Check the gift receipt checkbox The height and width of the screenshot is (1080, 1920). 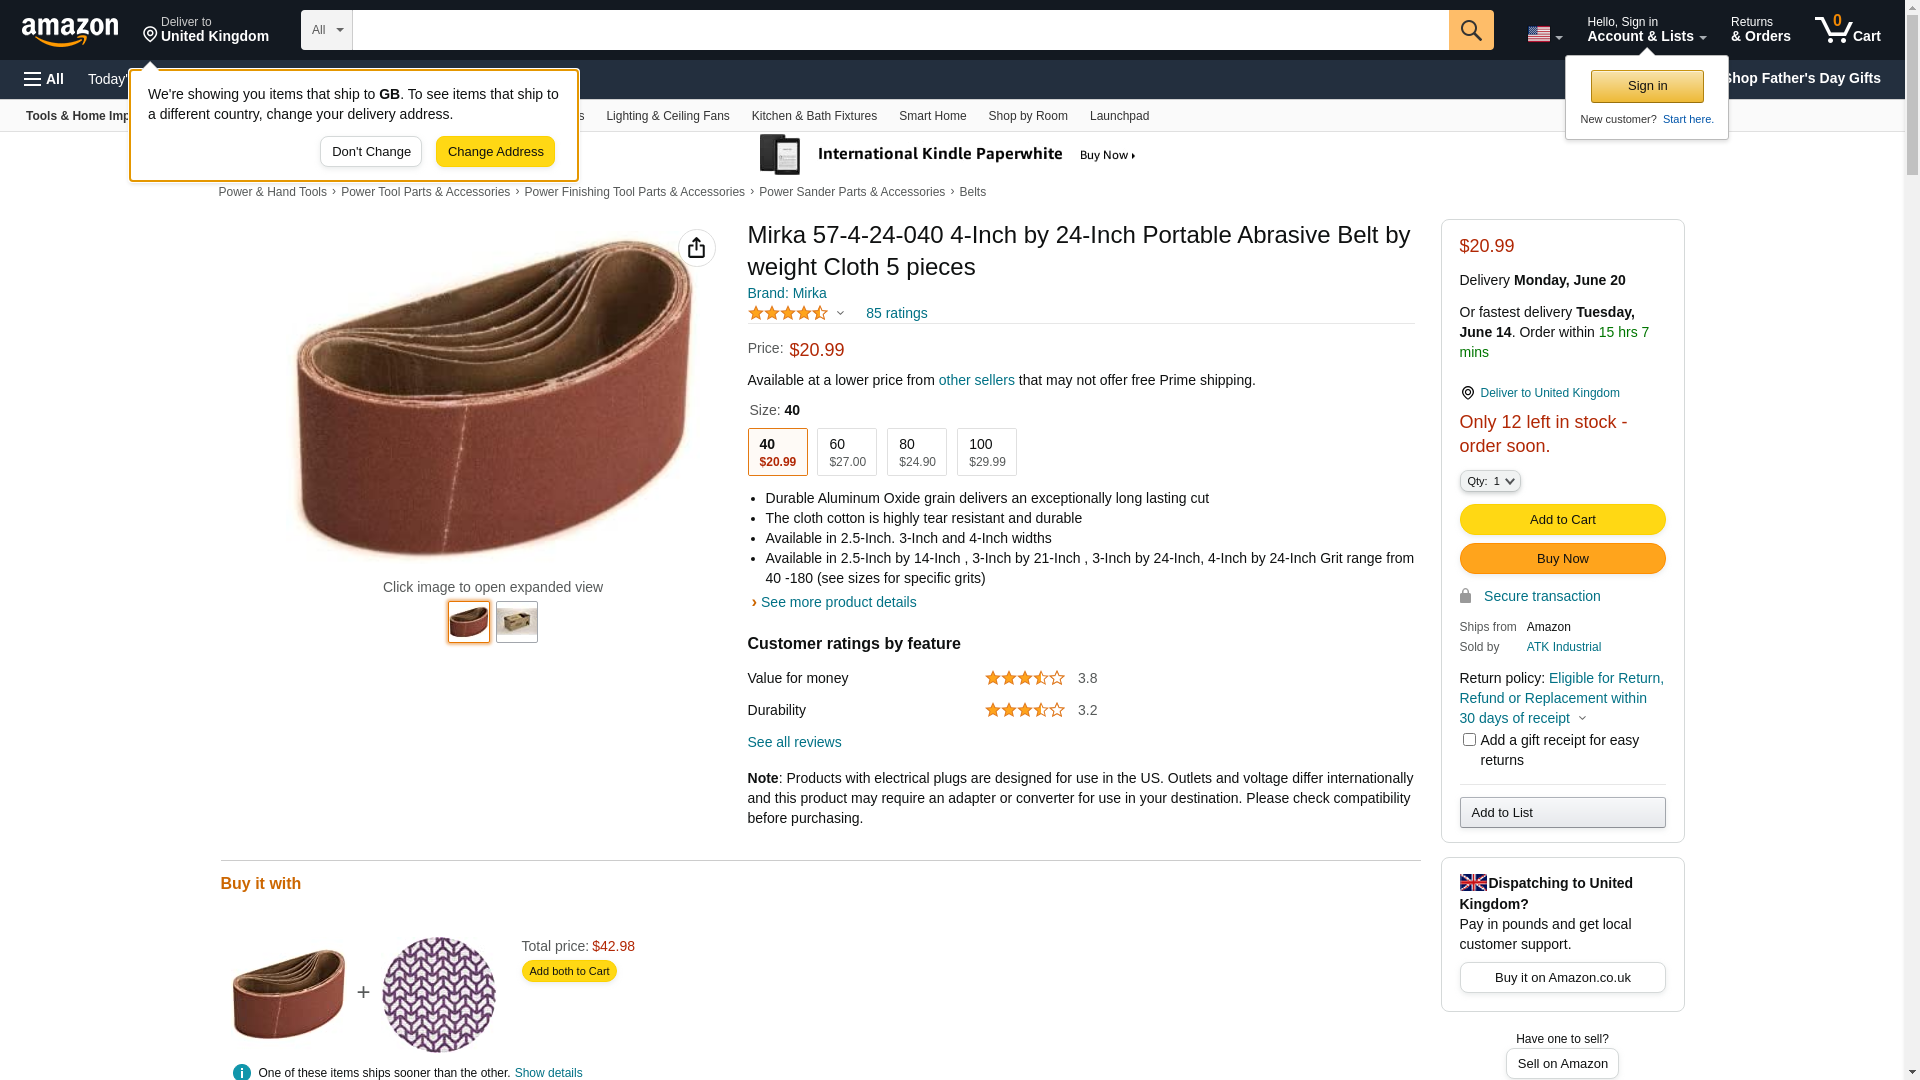pos(1469,740)
